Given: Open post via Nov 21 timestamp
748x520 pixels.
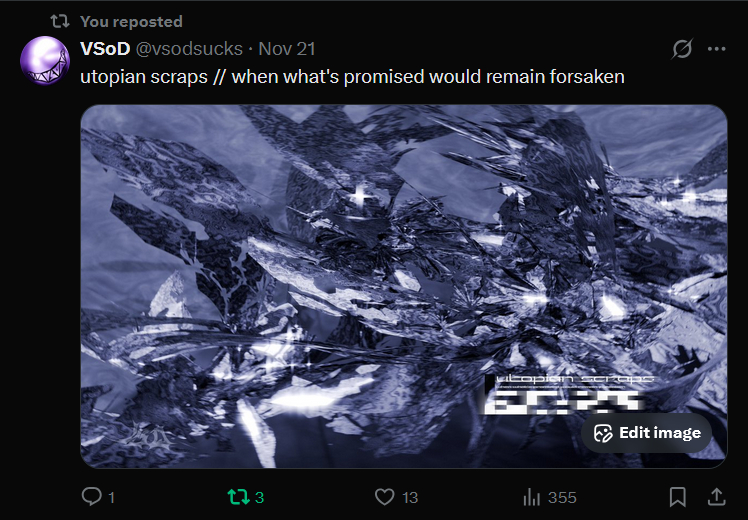Looking at the screenshot, I should (x=287, y=49).
